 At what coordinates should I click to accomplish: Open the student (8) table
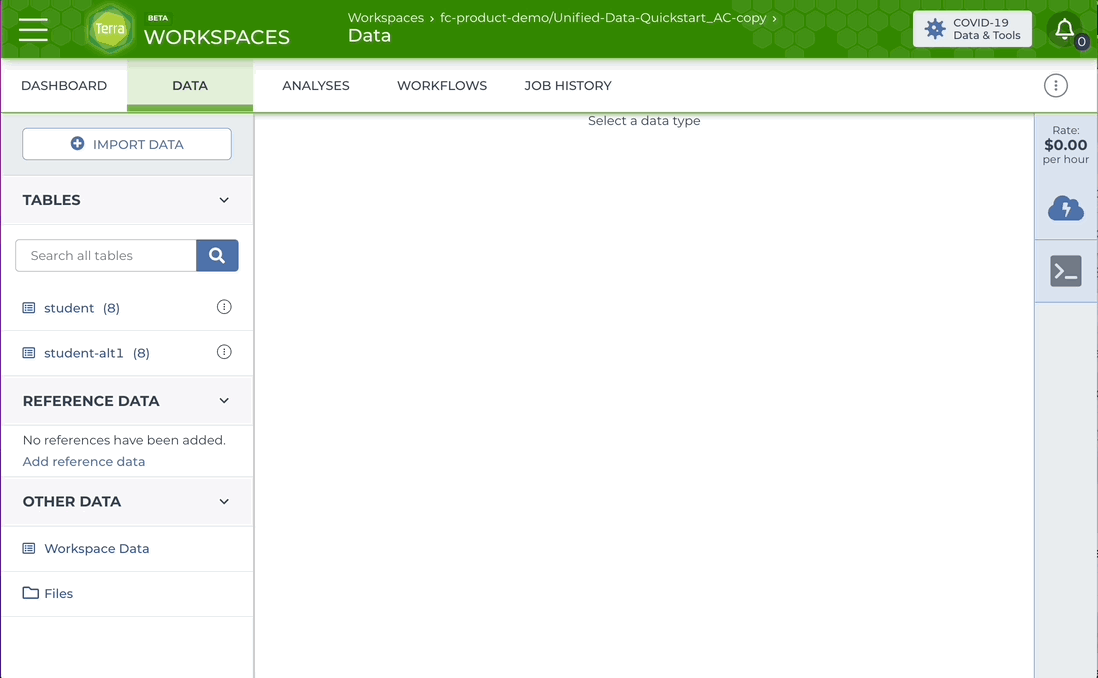tap(82, 308)
